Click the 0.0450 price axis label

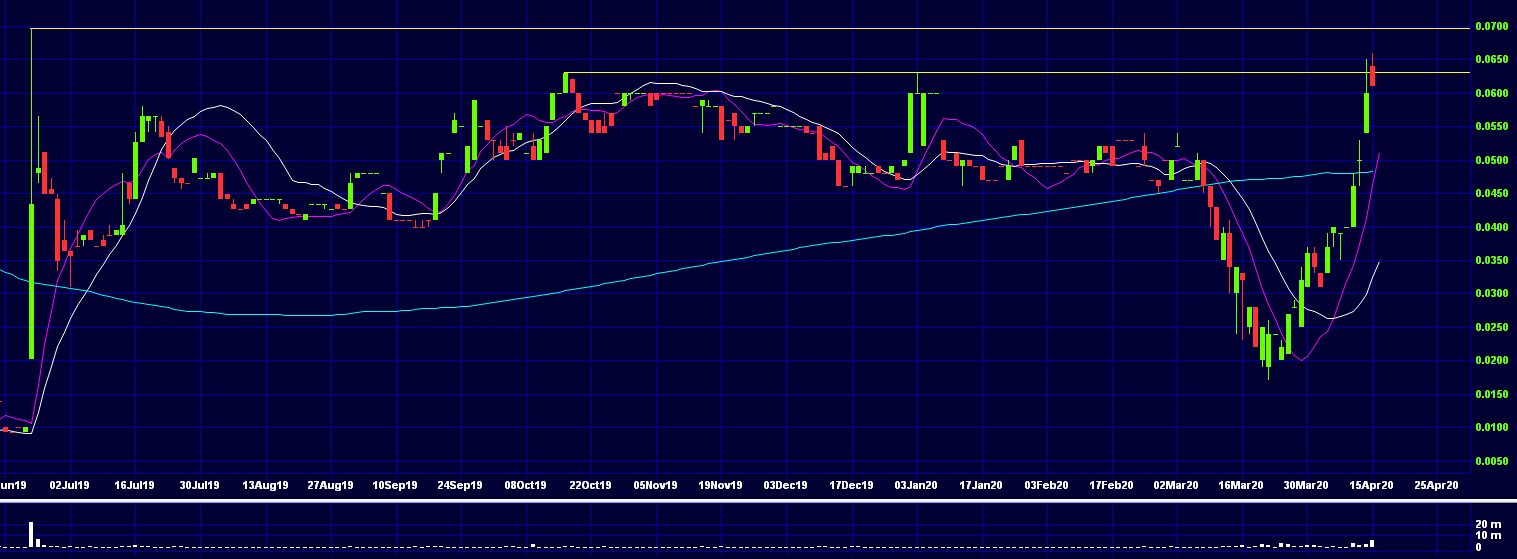click(x=1490, y=194)
